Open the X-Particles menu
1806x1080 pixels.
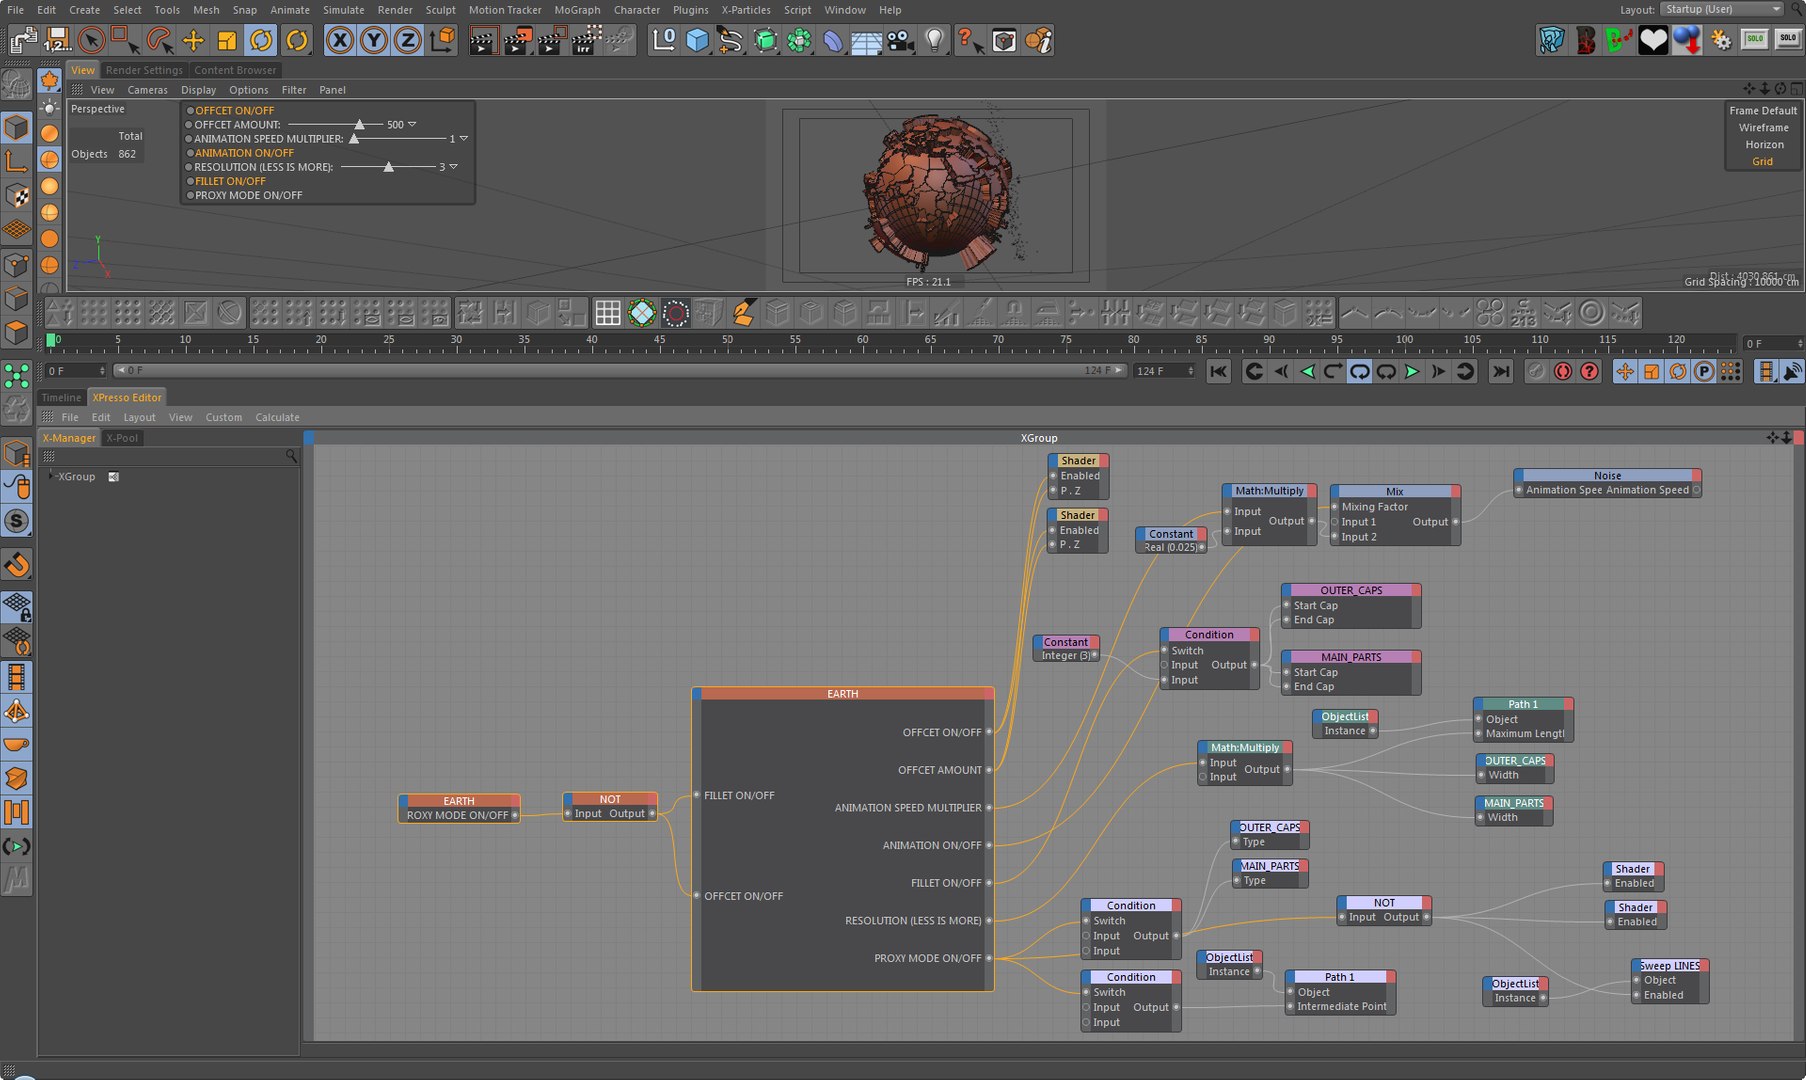[x=745, y=10]
